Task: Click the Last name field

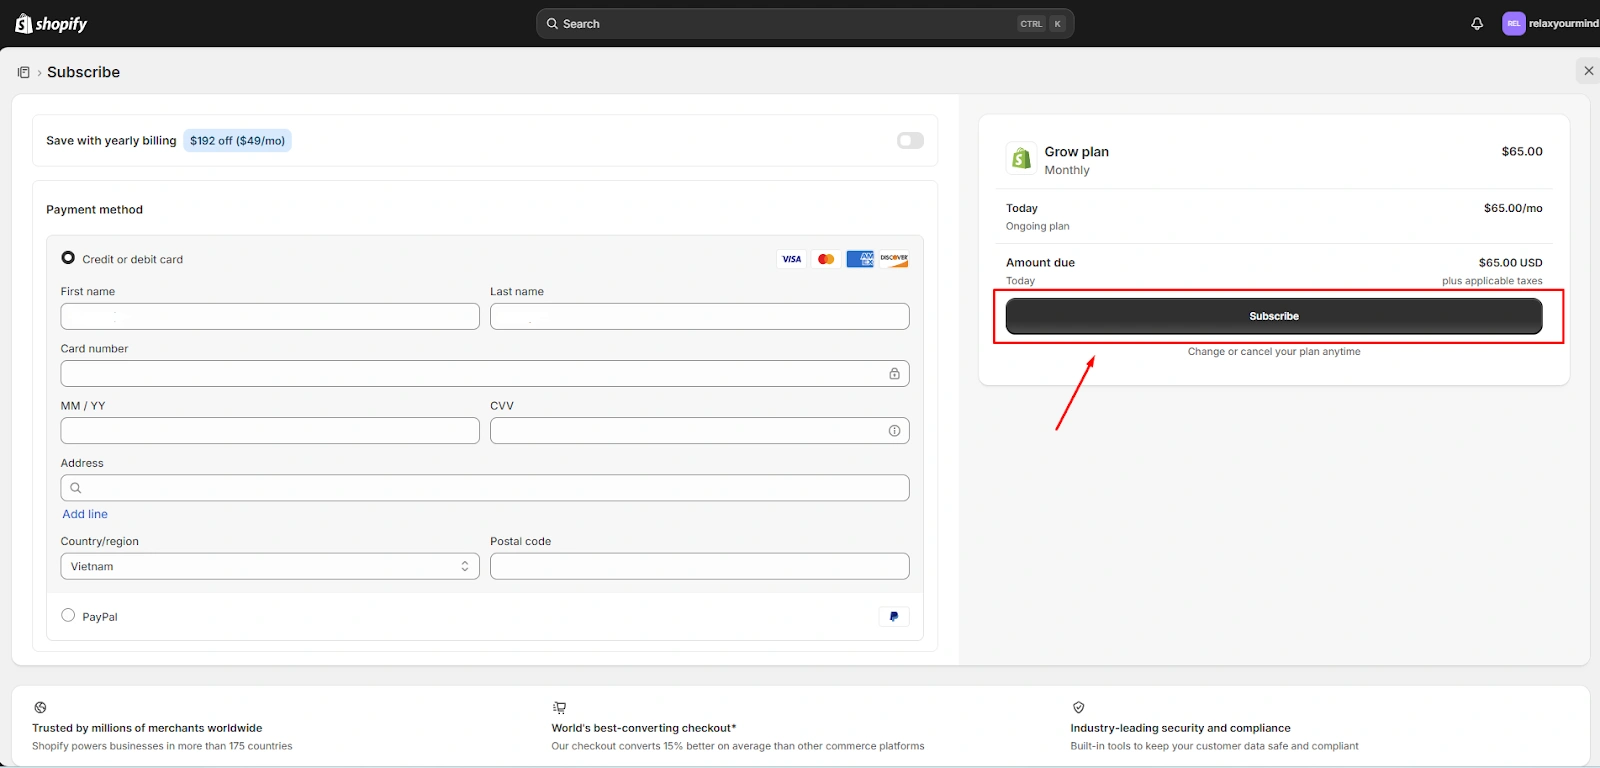Action: [x=700, y=316]
